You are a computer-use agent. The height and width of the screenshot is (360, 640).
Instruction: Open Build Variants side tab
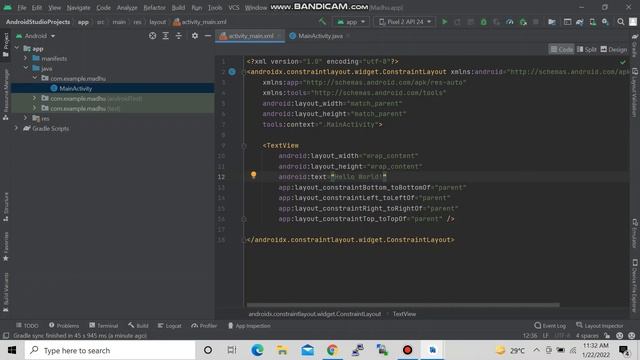(6, 292)
